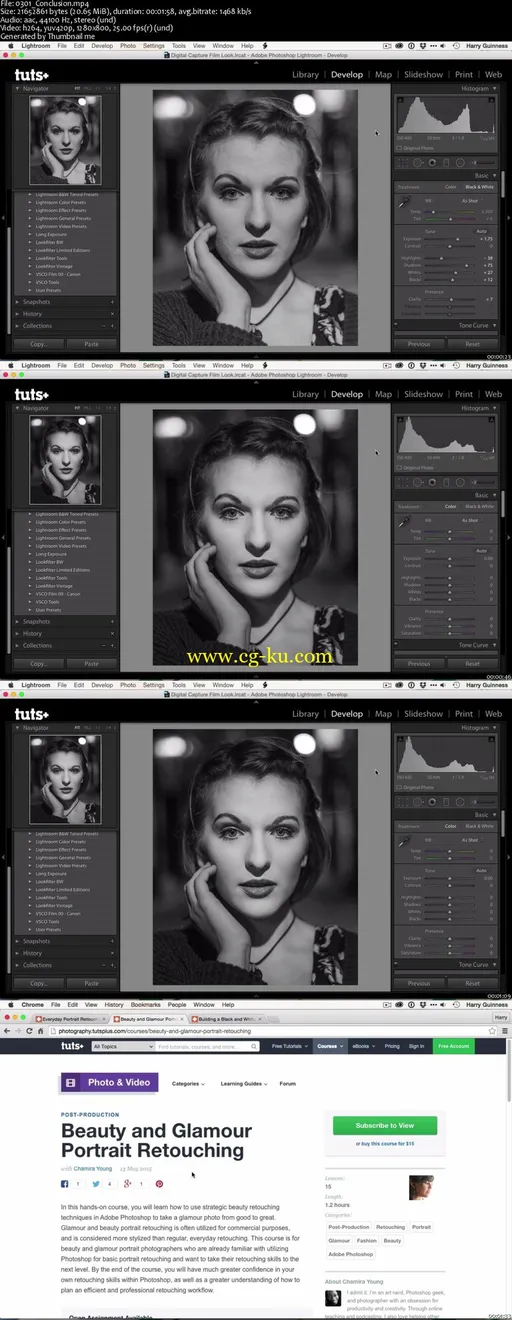Open the Courses dropdown in the site header
Screen dimensions: 512x1320
pyautogui.click(x=329, y=1046)
